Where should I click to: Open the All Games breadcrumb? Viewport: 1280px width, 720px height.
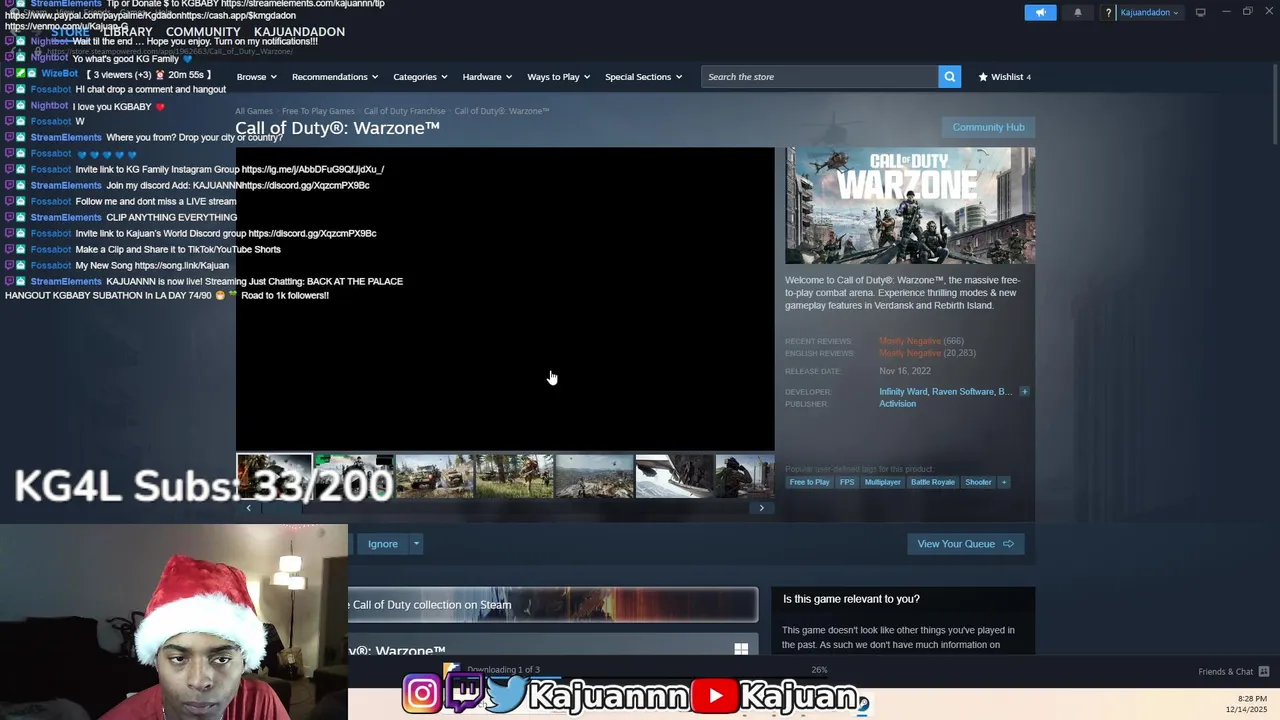pos(254,111)
